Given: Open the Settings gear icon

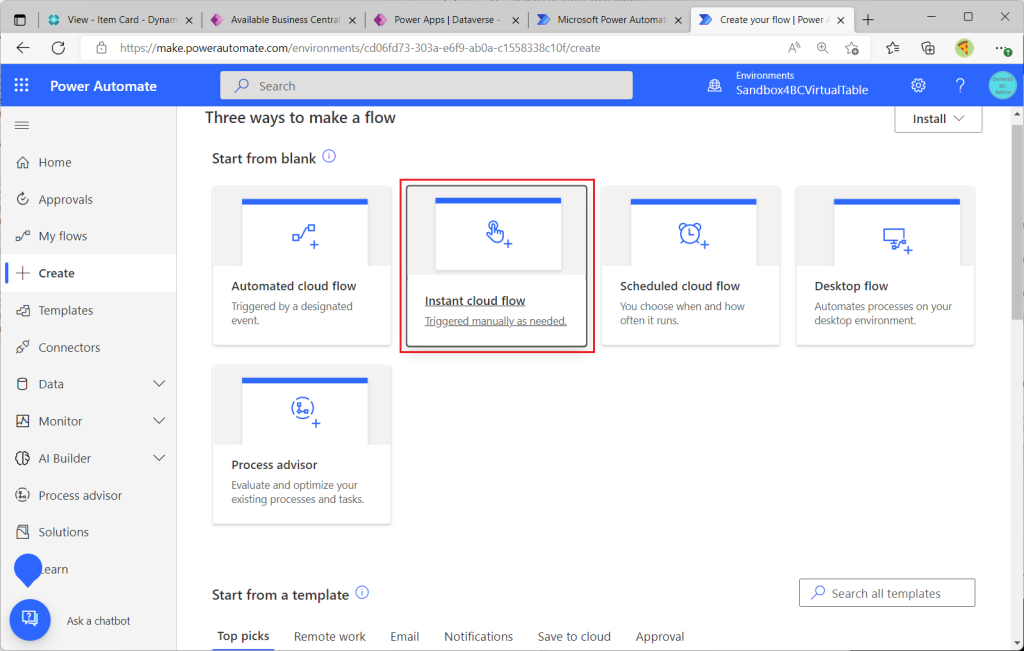Looking at the screenshot, I should (x=918, y=86).
